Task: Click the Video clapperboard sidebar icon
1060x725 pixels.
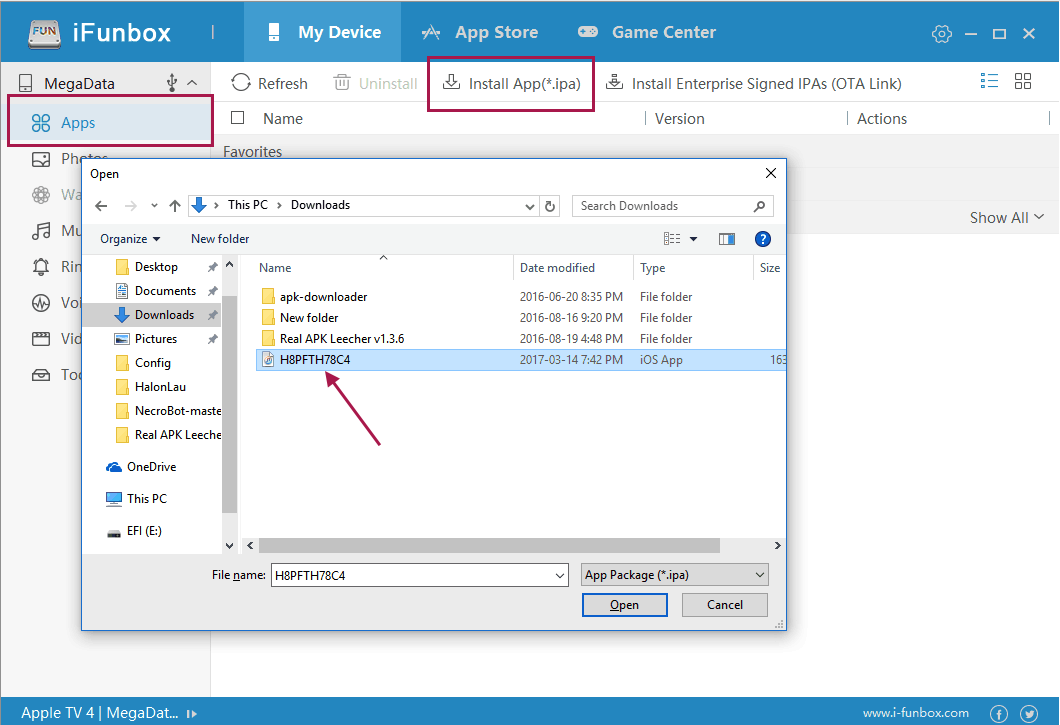Action: coord(41,339)
